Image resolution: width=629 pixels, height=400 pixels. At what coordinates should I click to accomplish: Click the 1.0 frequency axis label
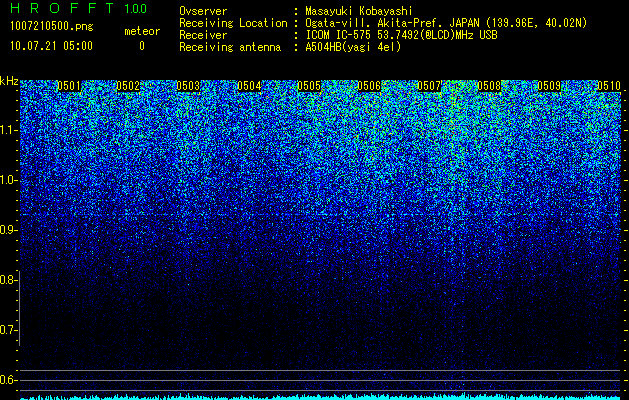9,180
